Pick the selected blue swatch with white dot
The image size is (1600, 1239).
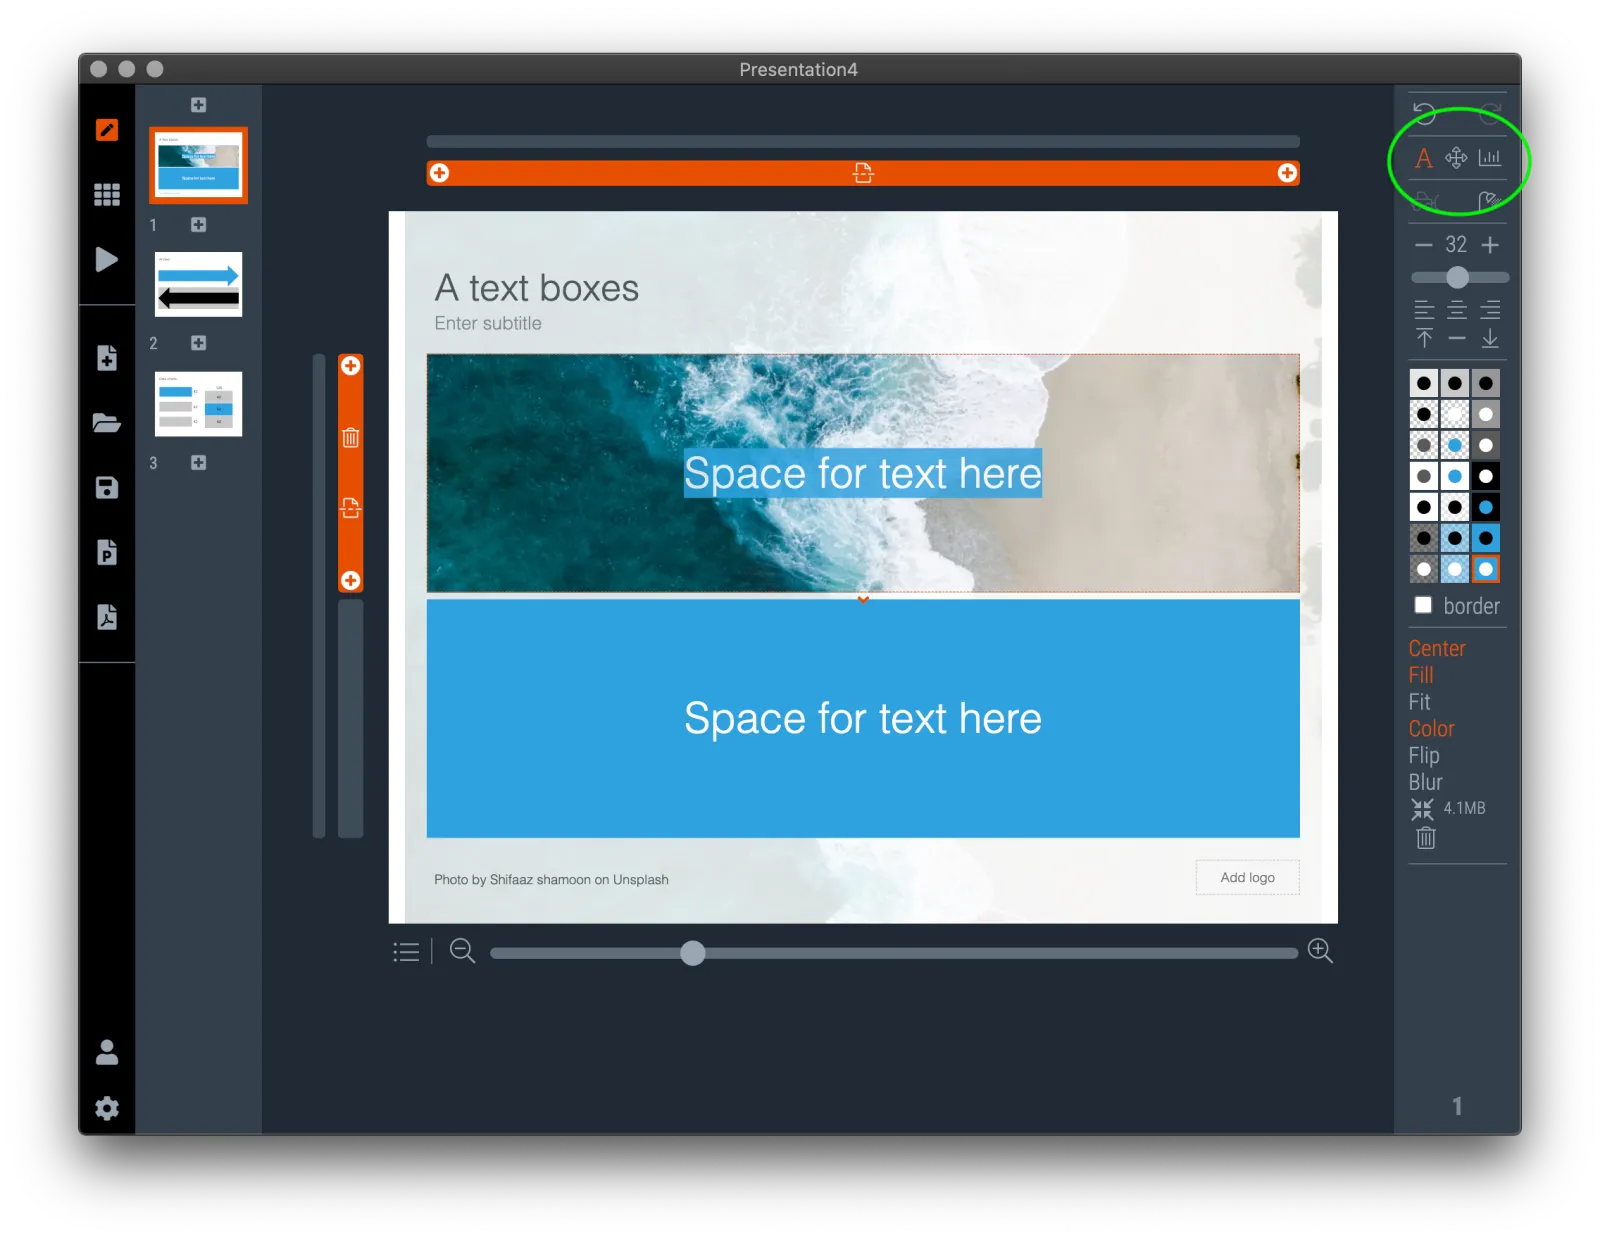[x=1486, y=569]
